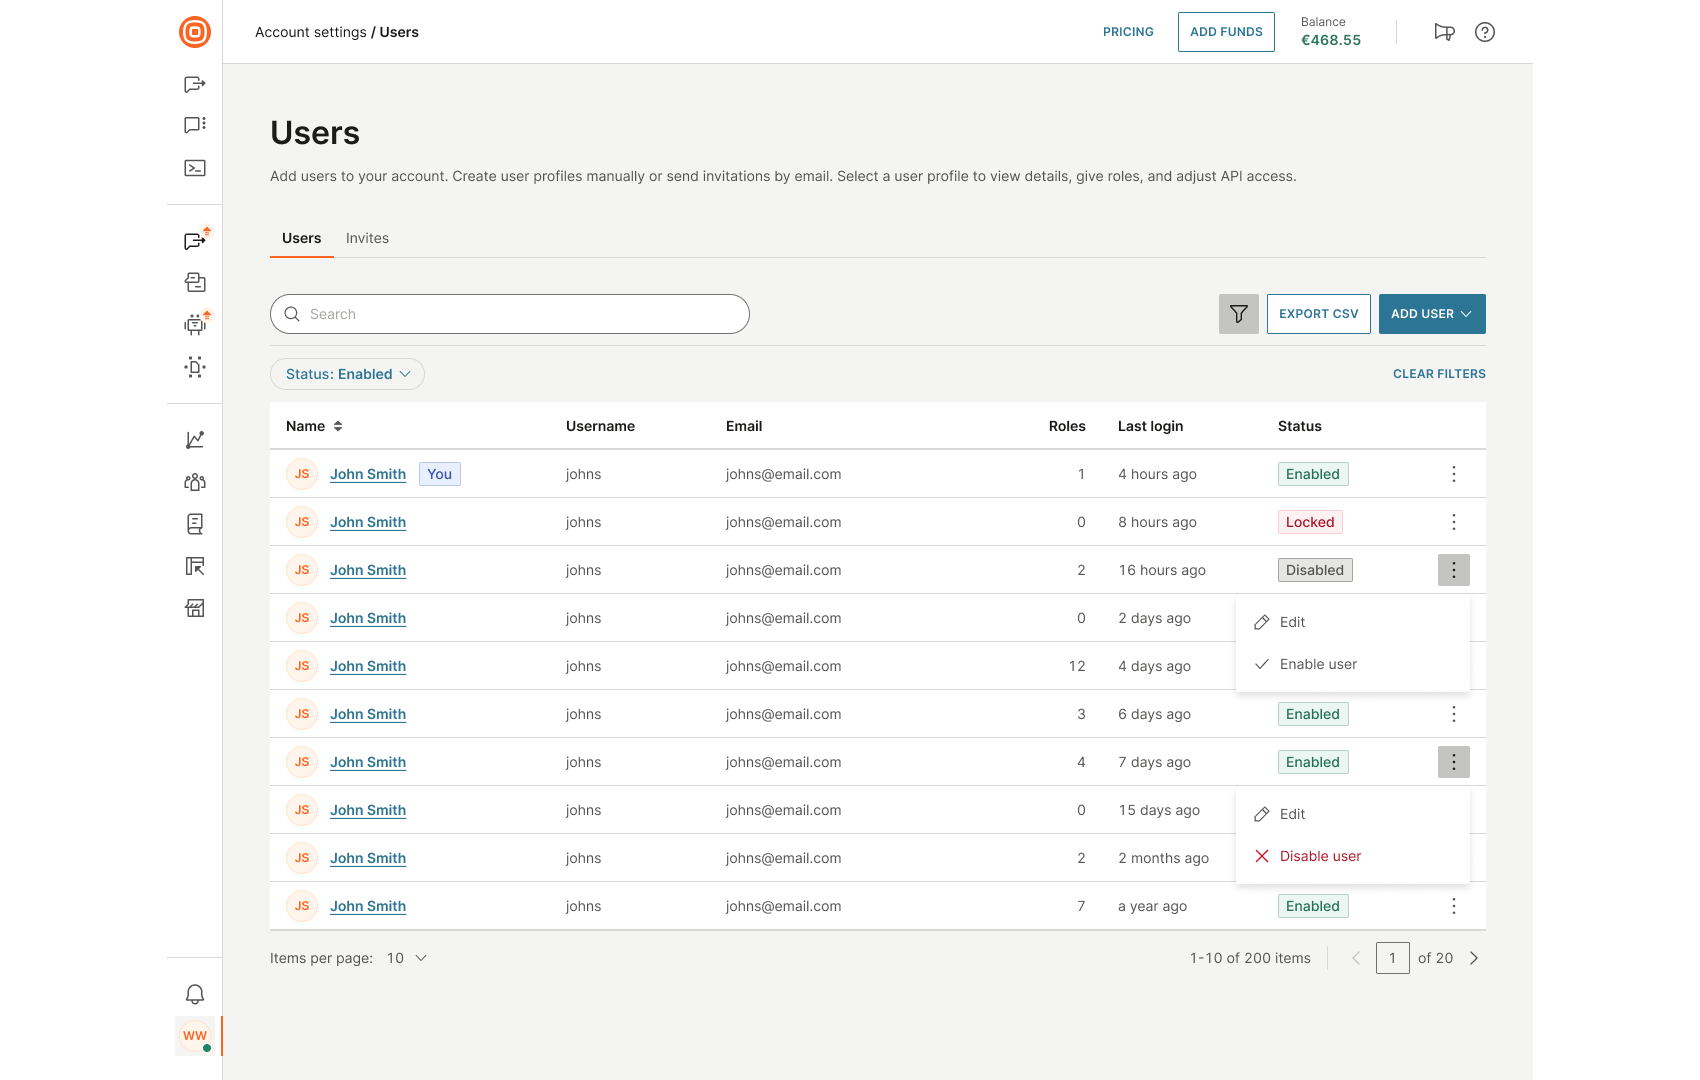Image resolution: width=1700 pixels, height=1080 pixels.
Task: Click the '1-10 of 200 items' text
Action: pyautogui.click(x=1250, y=958)
